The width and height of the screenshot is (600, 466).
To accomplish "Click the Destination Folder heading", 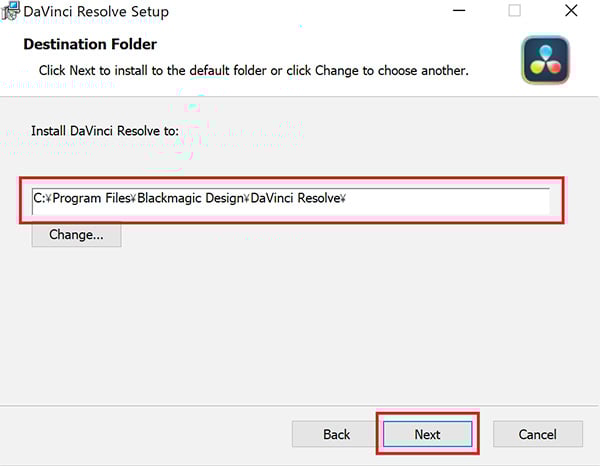I will (90, 44).
